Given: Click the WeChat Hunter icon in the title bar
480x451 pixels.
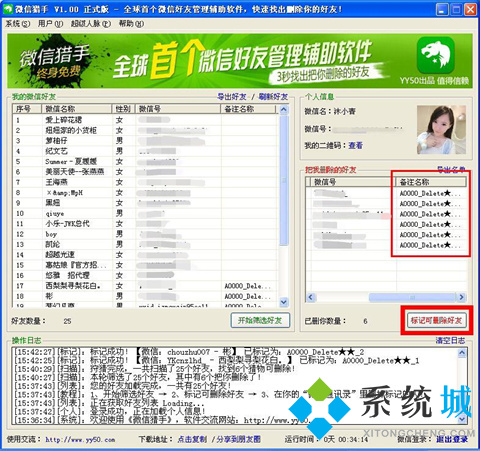Looking at the screenshot, I should [7, 9].
